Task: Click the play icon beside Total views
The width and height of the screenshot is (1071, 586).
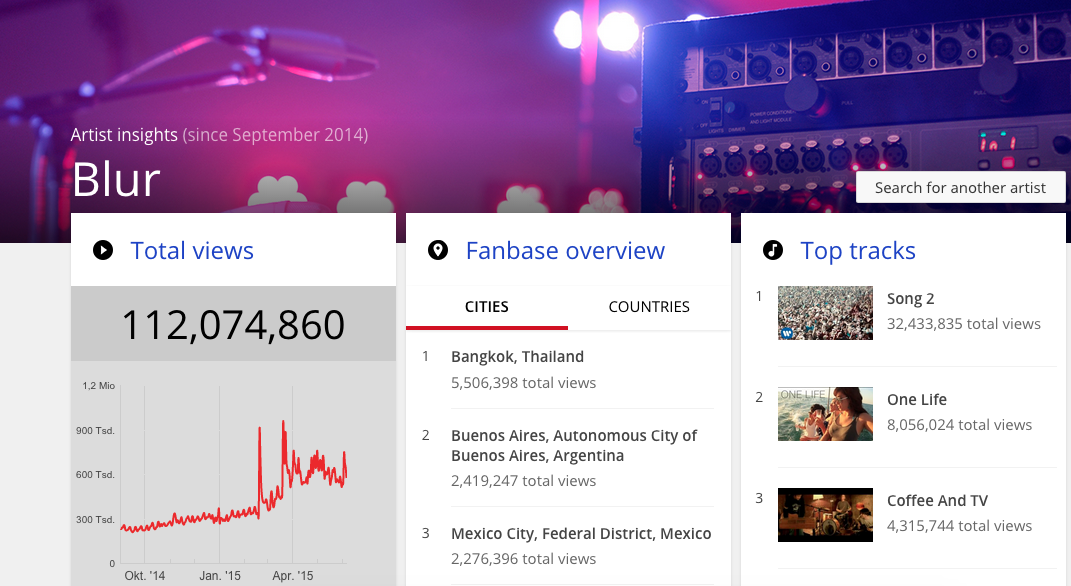Action: (102, 250)
